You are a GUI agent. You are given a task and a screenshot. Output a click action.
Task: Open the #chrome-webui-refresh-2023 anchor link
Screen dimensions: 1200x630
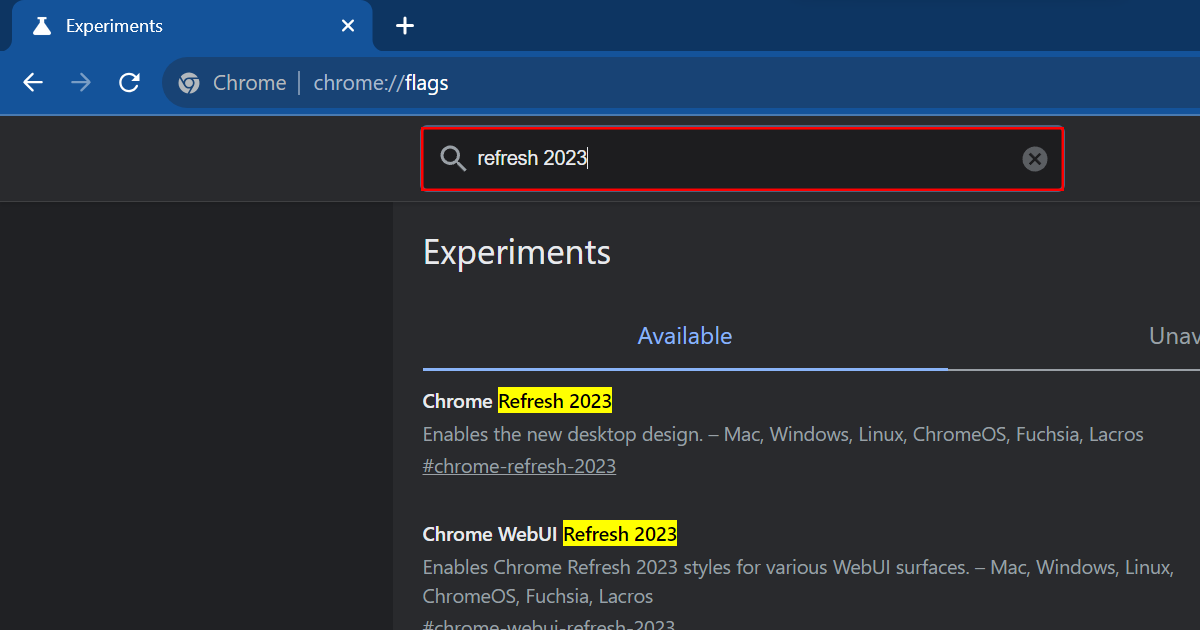pyautogui.click(x=548, y=624)
